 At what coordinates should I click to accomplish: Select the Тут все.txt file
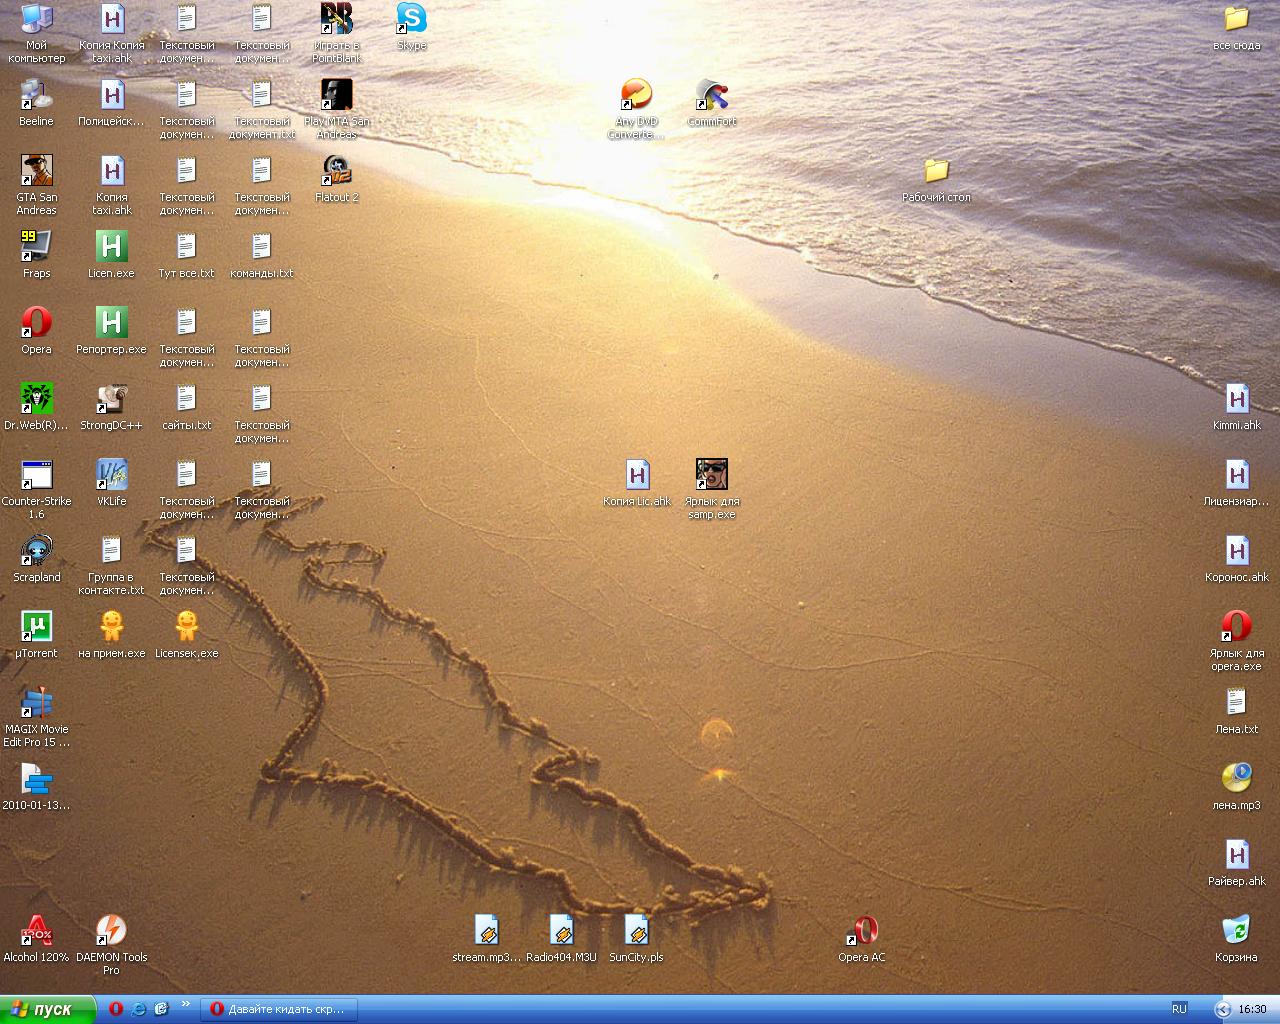pyautogui.click(x=186, y=255)
